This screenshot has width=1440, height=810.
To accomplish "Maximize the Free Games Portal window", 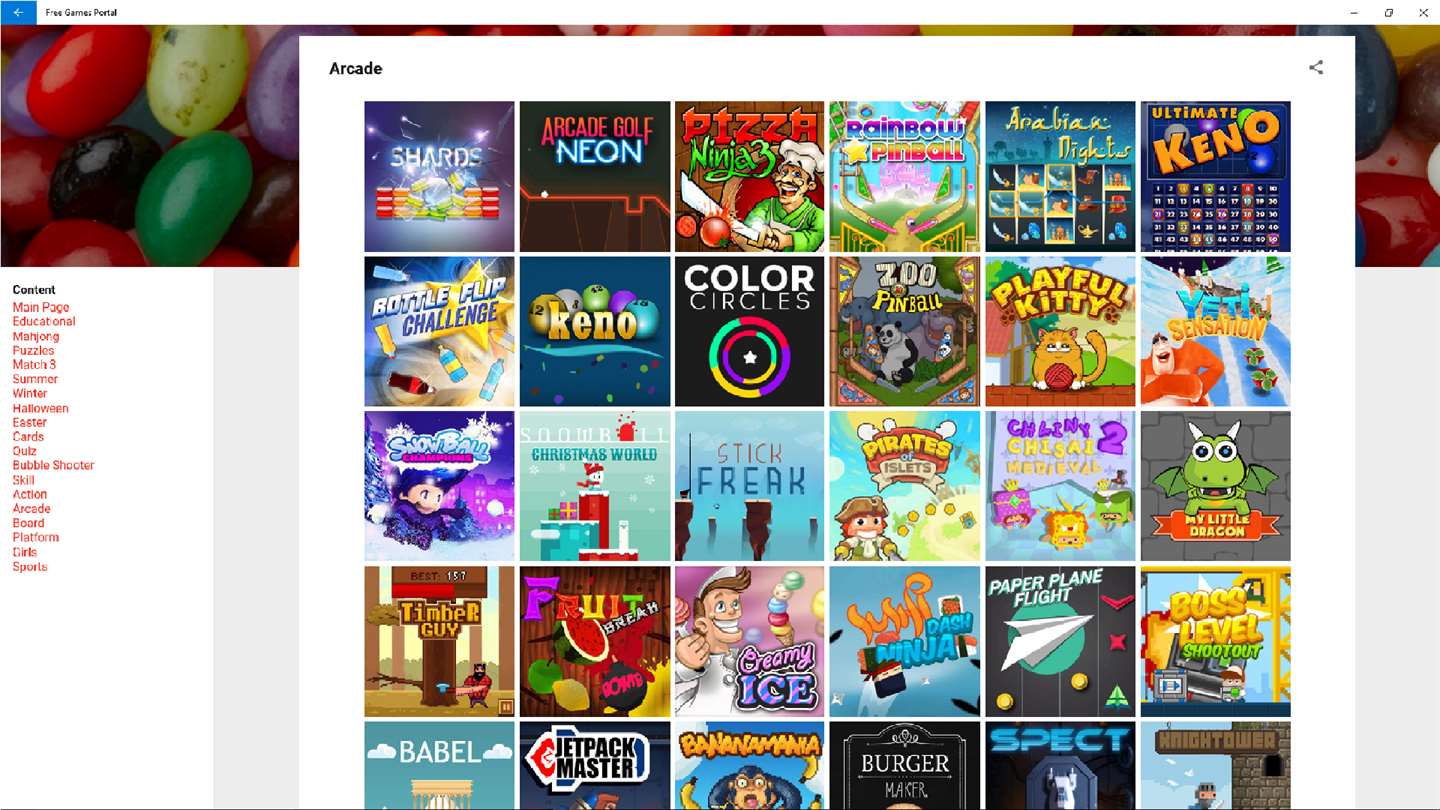I will 1388,12.
